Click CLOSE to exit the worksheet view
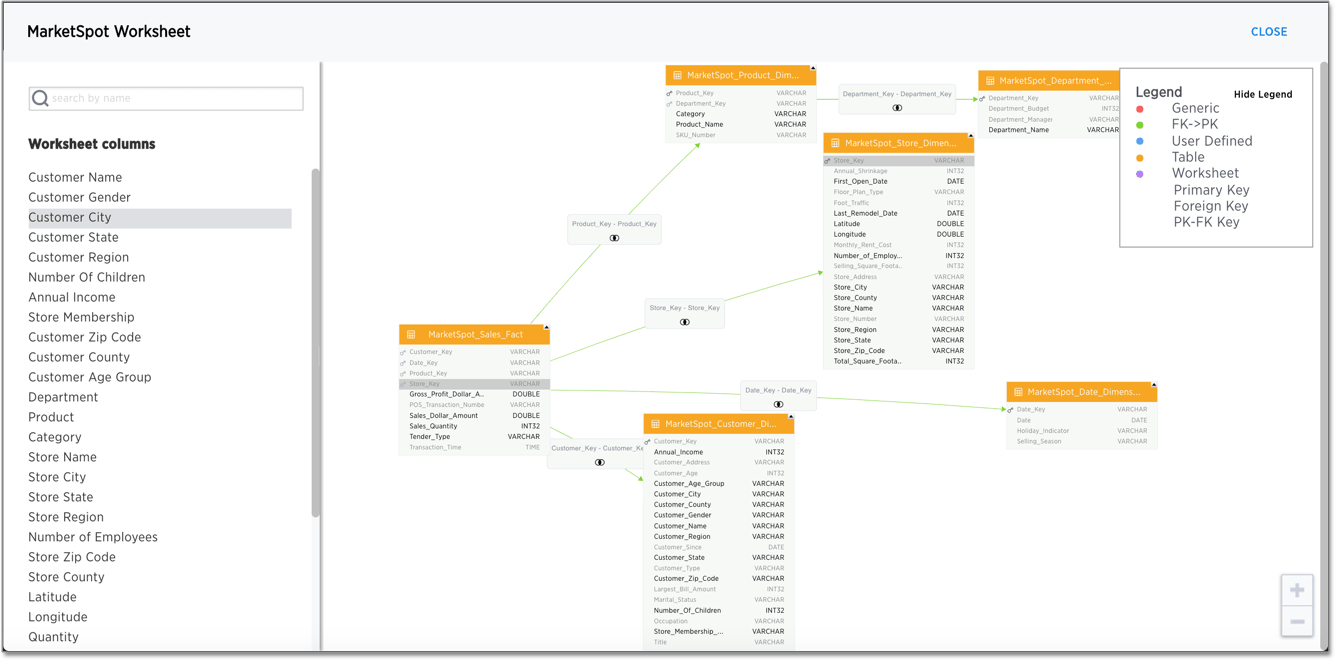 (x=1269, y=31)
